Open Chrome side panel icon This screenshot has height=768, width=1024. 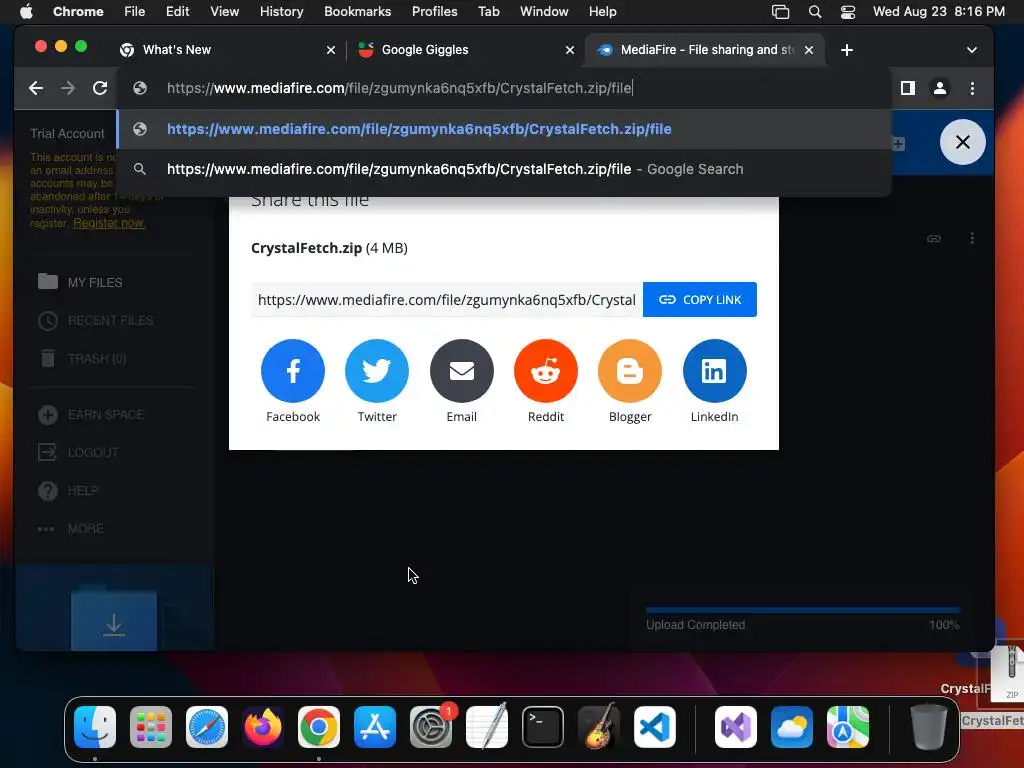click(x=908, y=88)
